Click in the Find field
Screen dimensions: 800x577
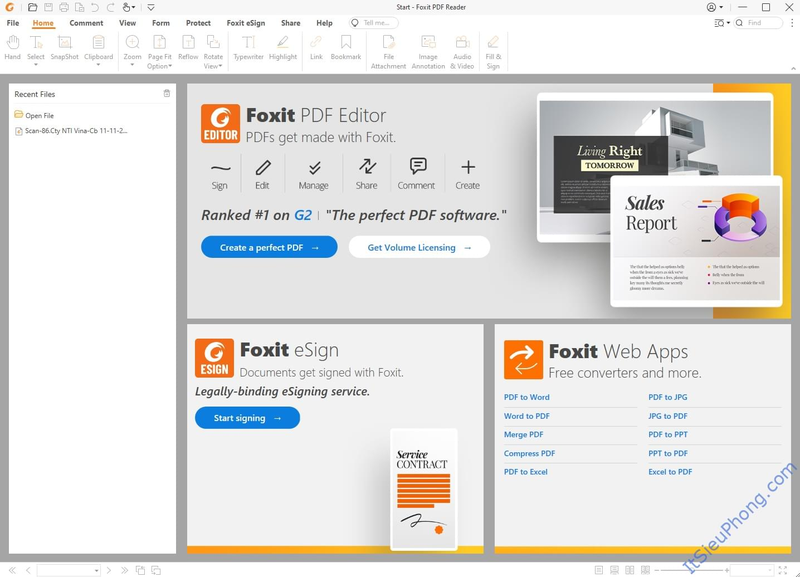tap(759, 23)
